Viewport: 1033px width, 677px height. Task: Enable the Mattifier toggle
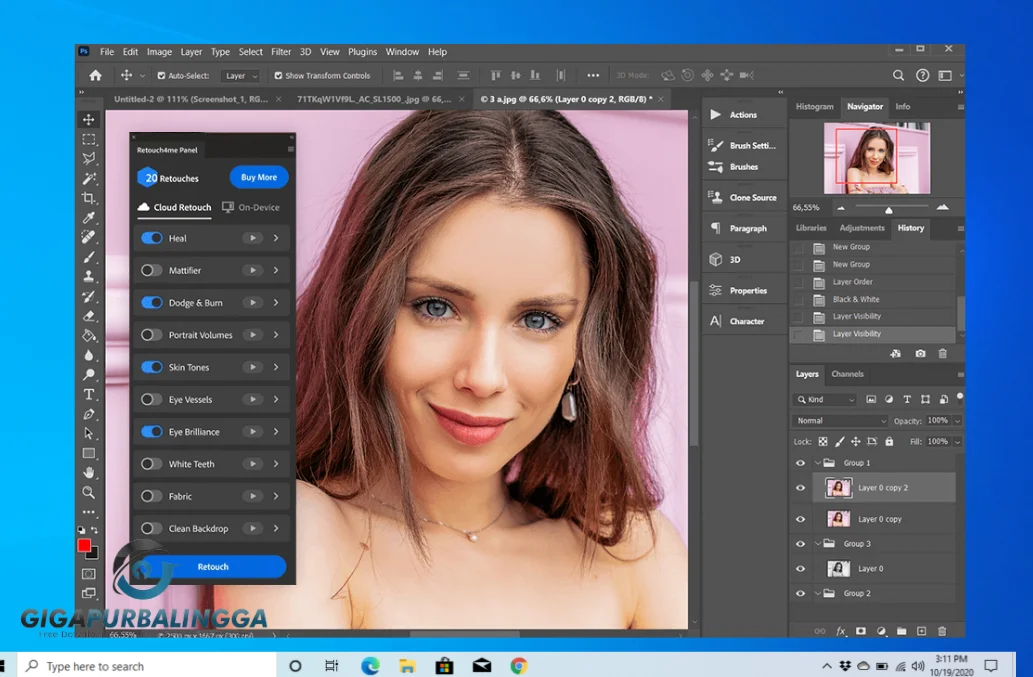(152, 270)
